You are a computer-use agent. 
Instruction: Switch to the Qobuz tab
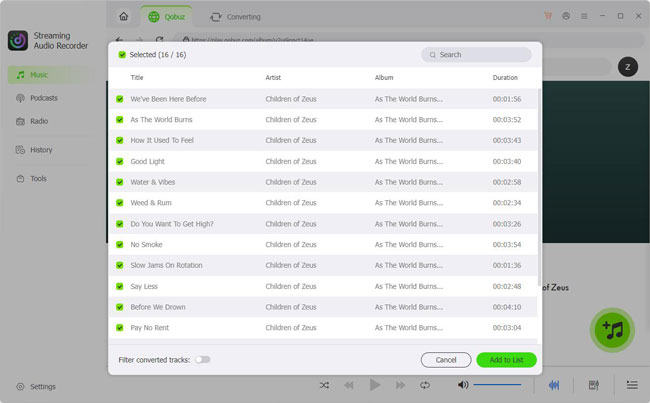click(166, 17)
